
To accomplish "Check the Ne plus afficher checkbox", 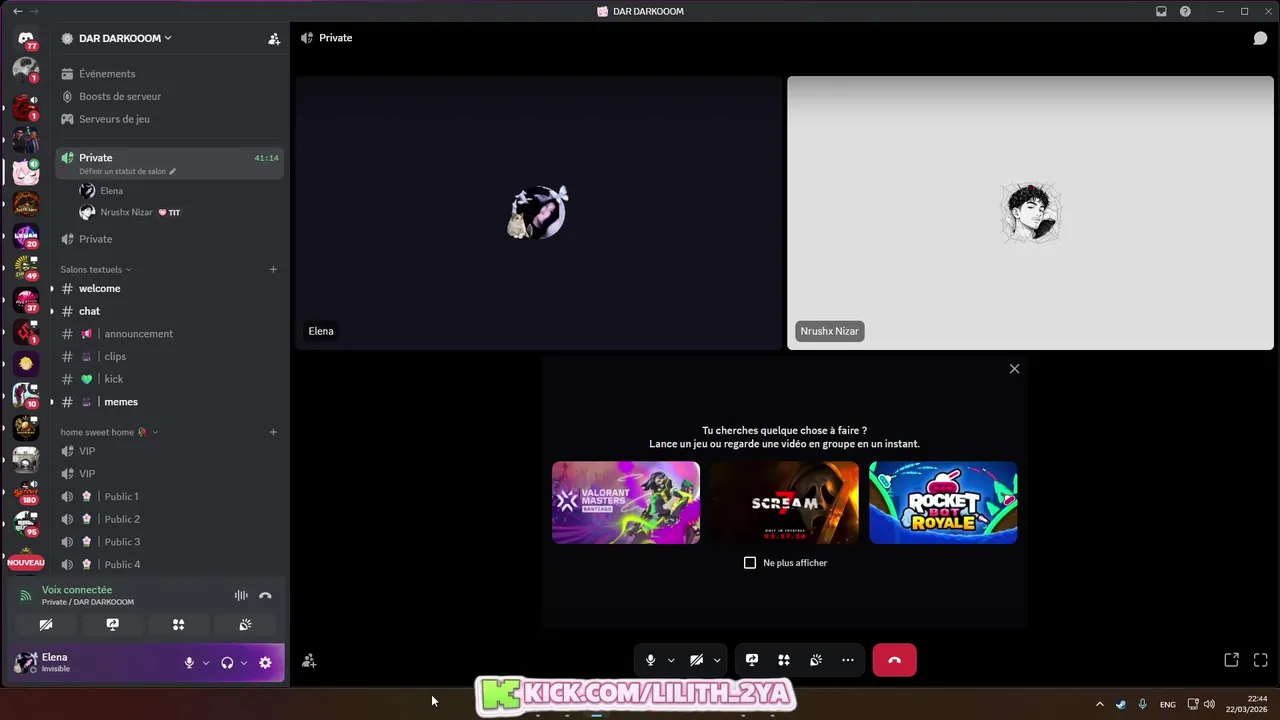I will pyautogui.click(x=750, y=563).
